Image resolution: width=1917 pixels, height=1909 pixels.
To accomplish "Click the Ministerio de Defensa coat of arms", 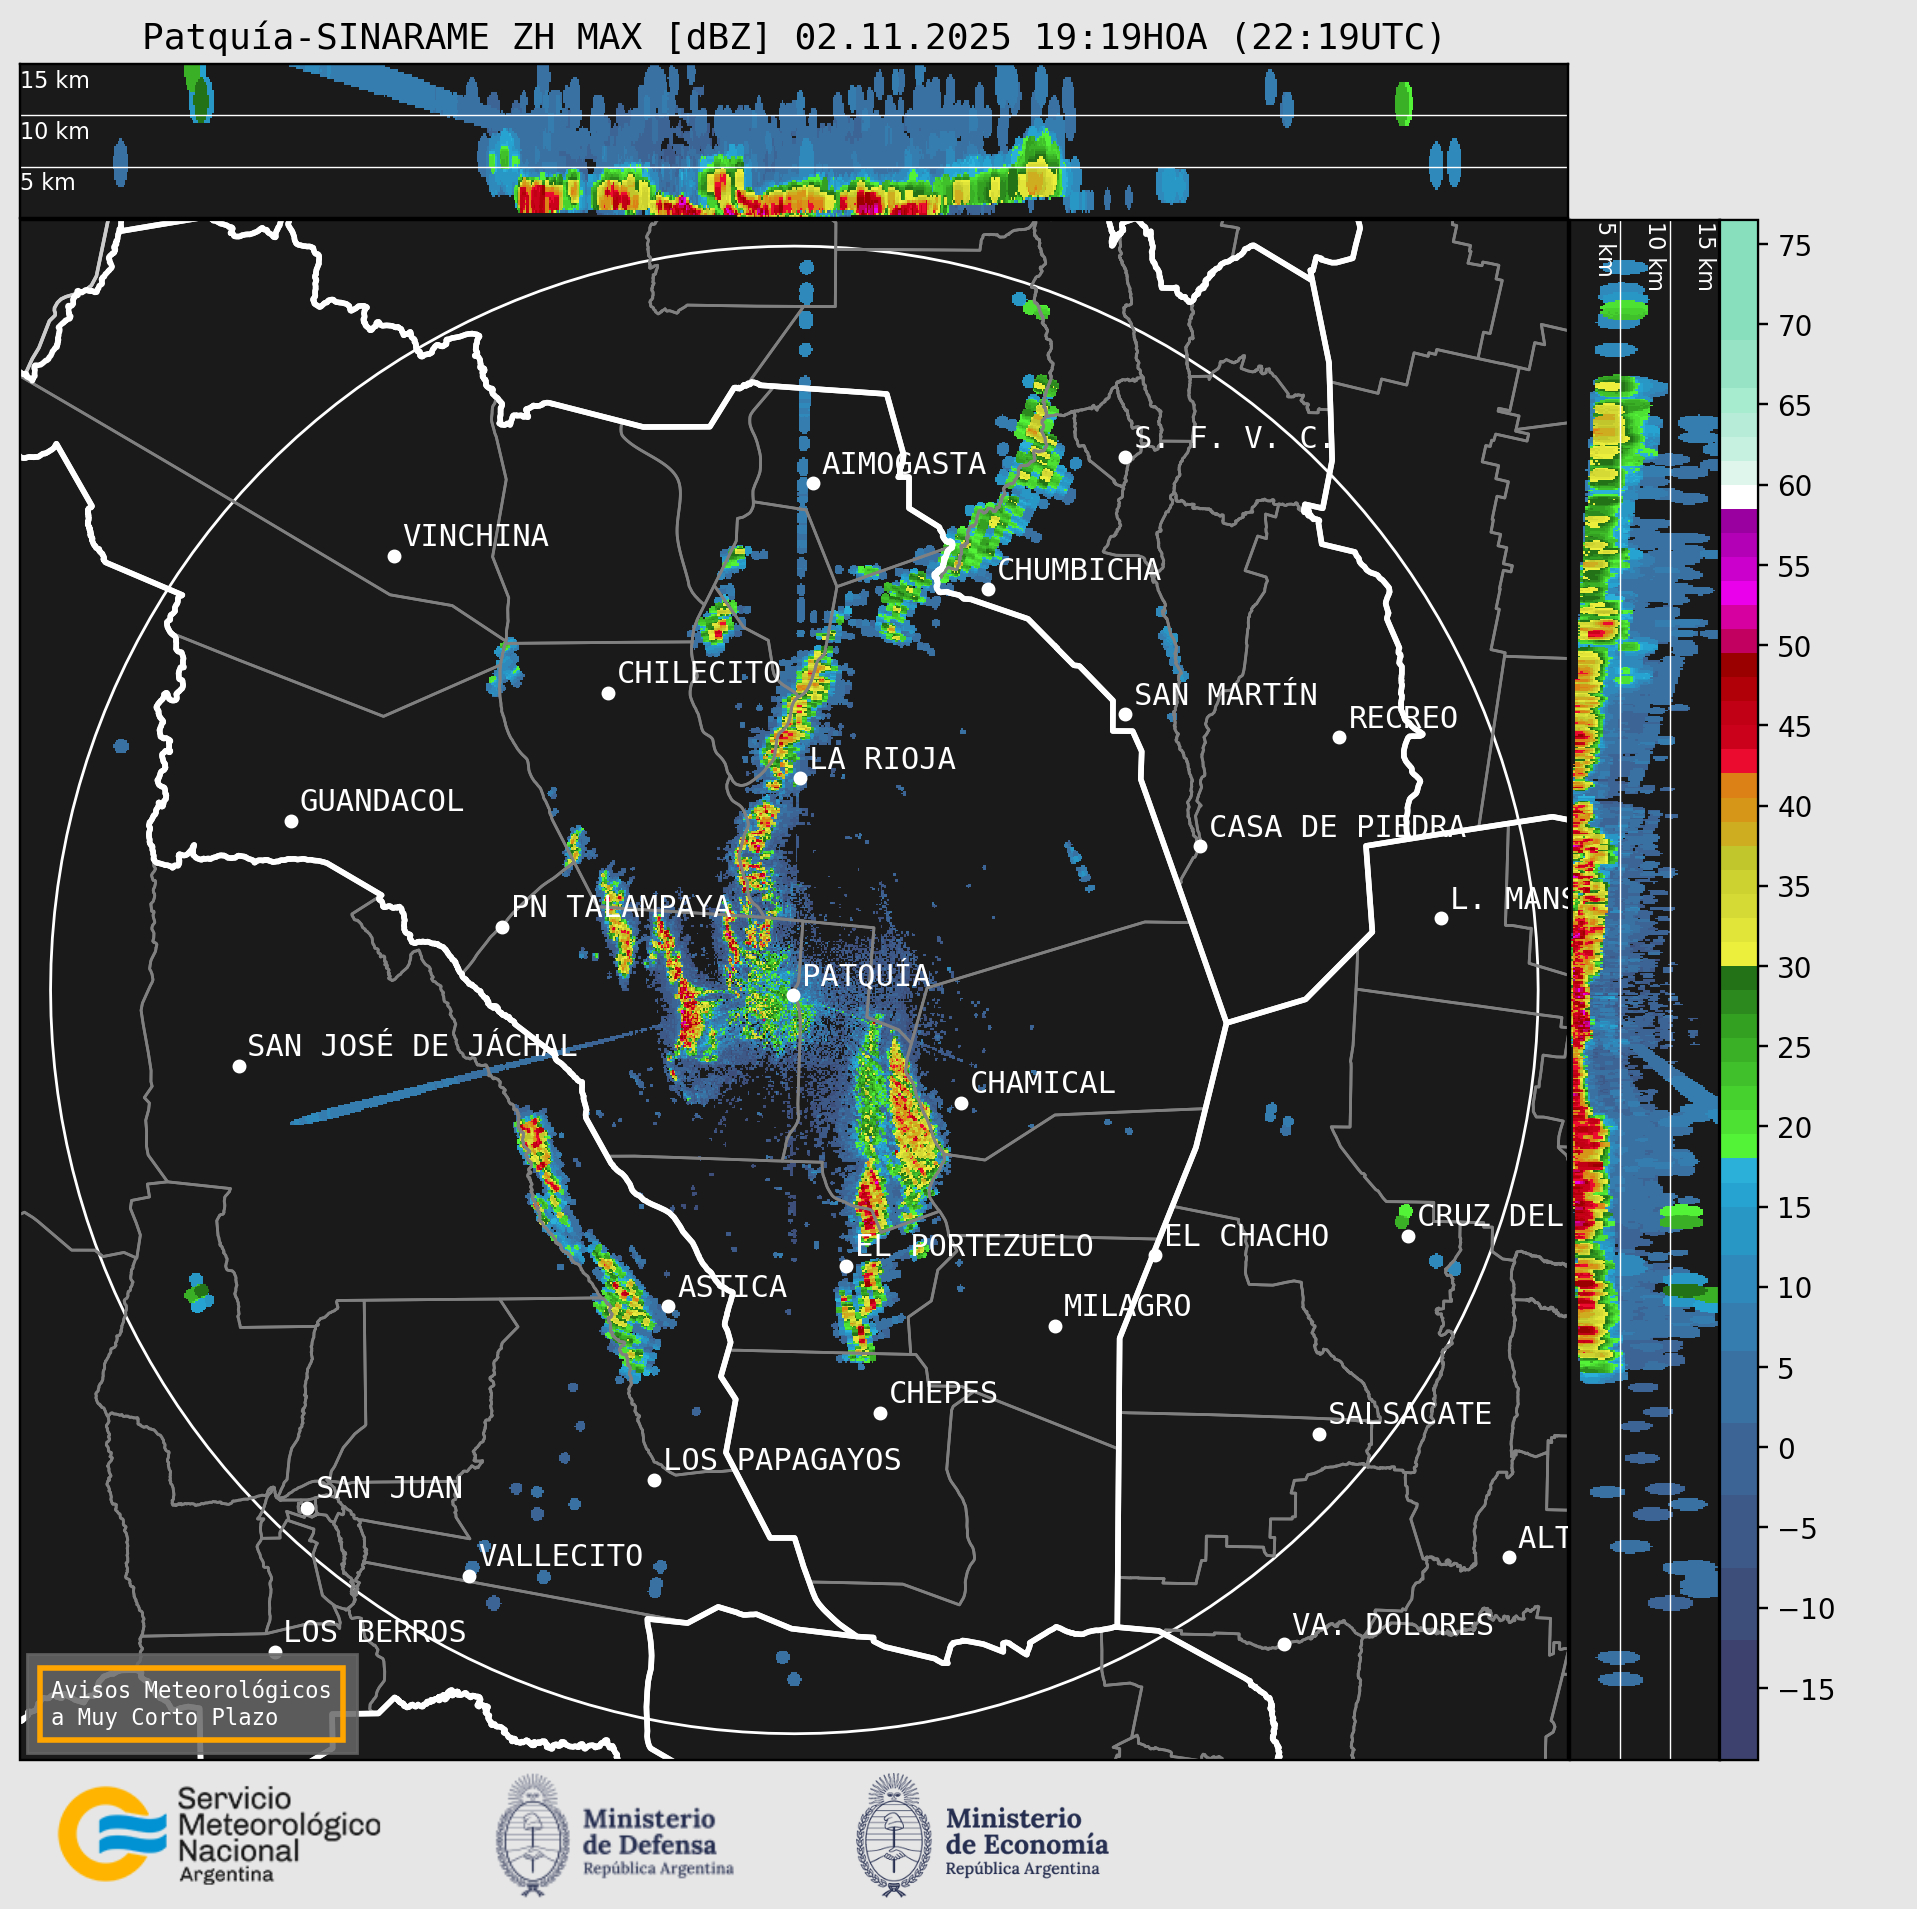I will pos(533,1835).
